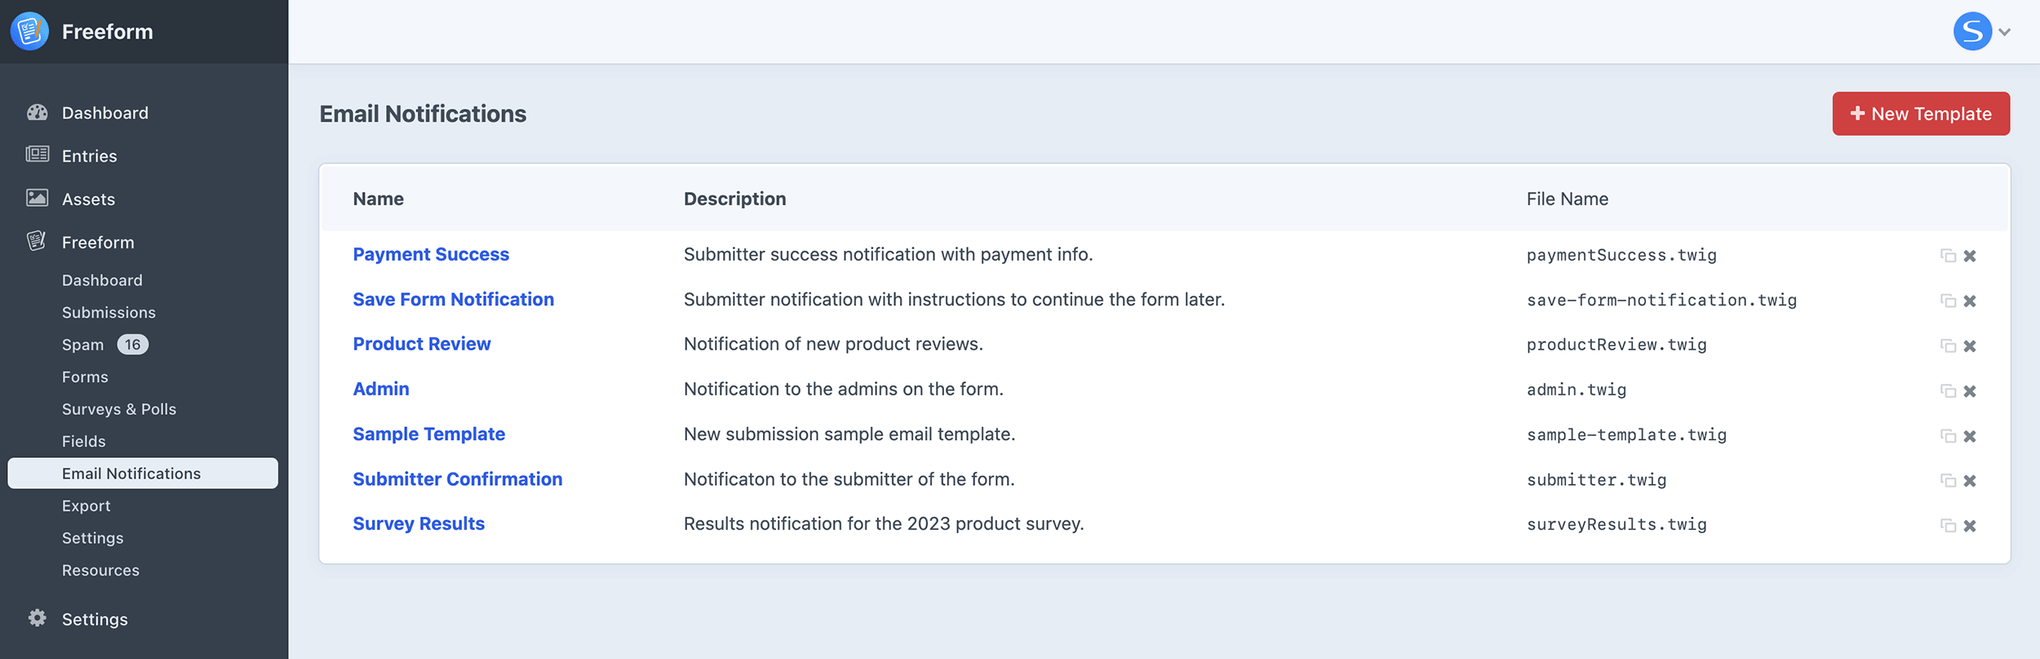
Task: Open the Dashboard from the sidebar icon
Action: [37, 112]
